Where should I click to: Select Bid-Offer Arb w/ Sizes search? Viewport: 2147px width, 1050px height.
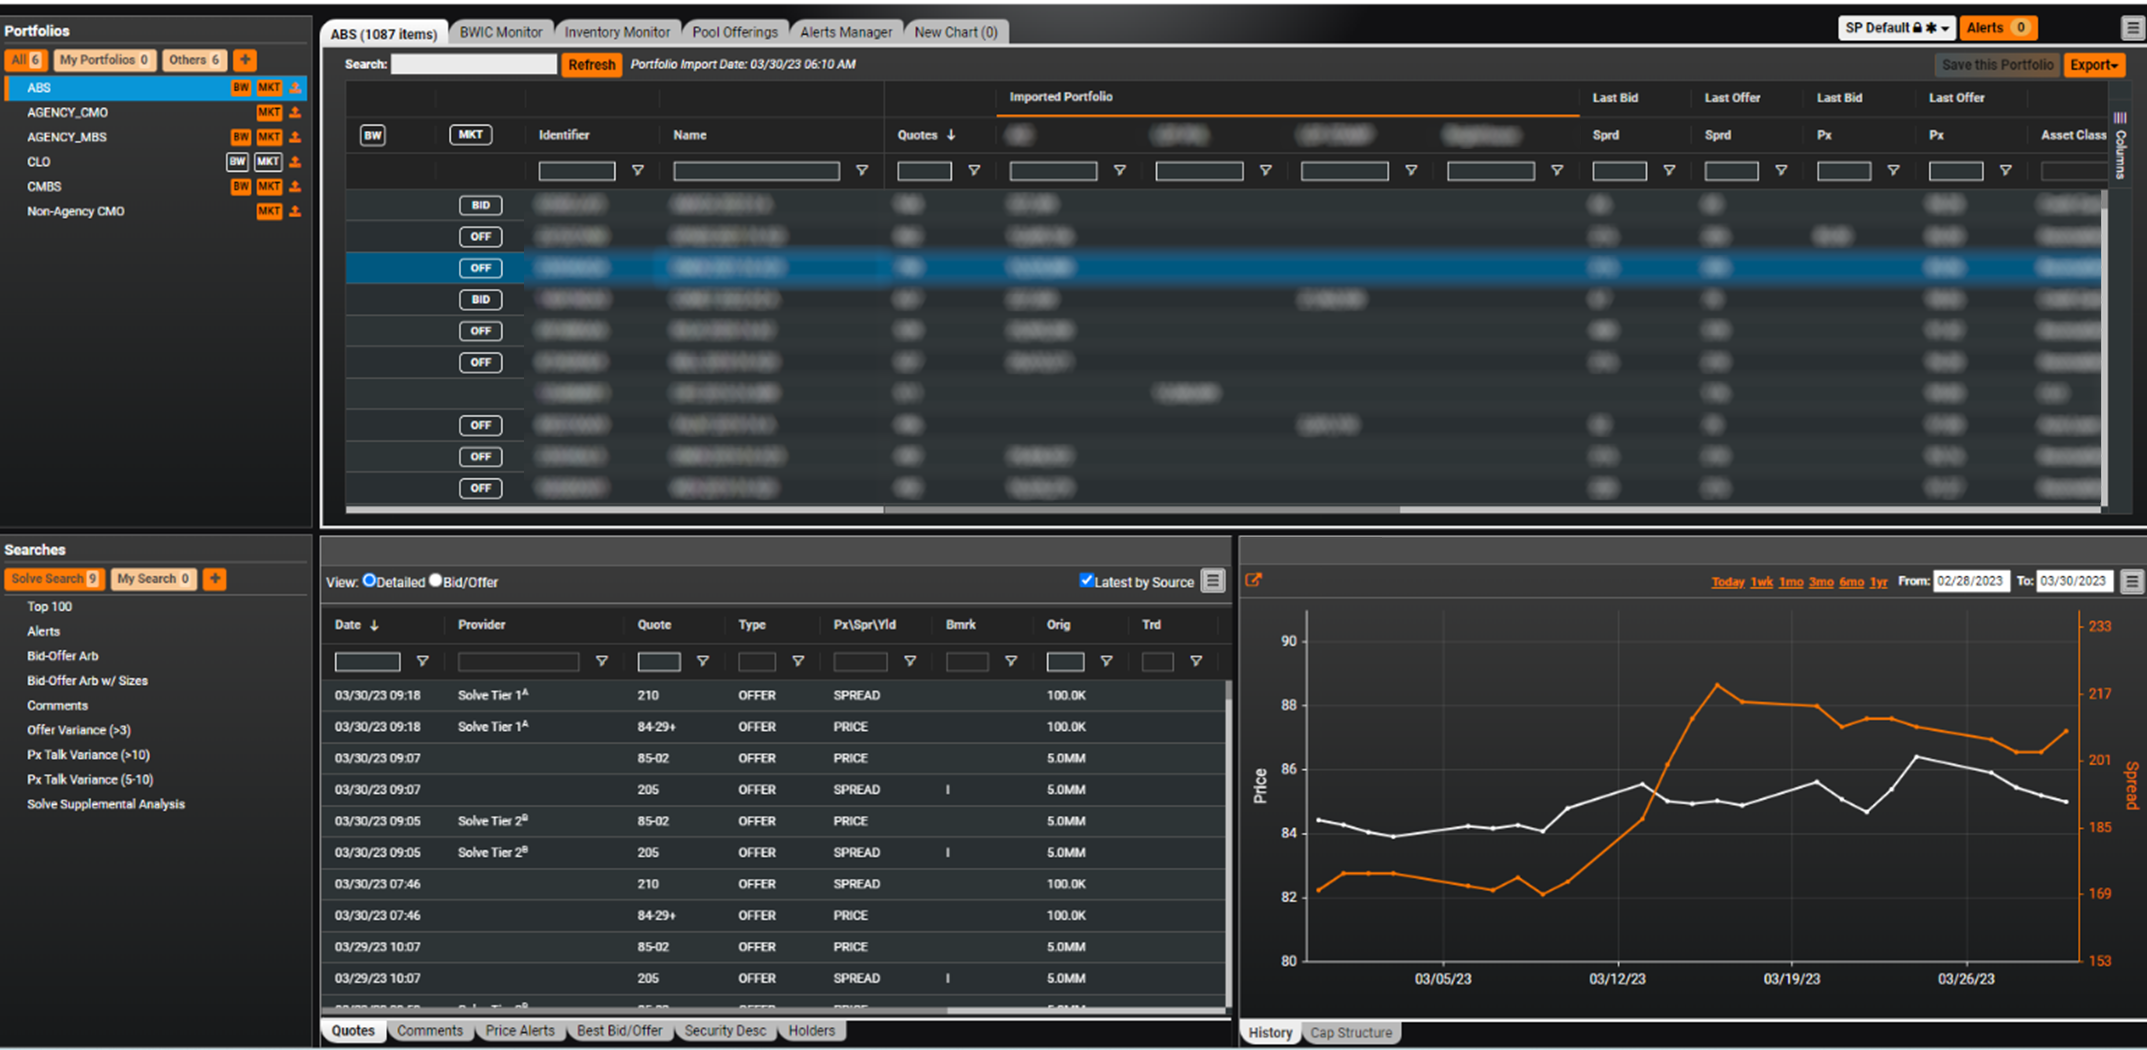[87, 681]
